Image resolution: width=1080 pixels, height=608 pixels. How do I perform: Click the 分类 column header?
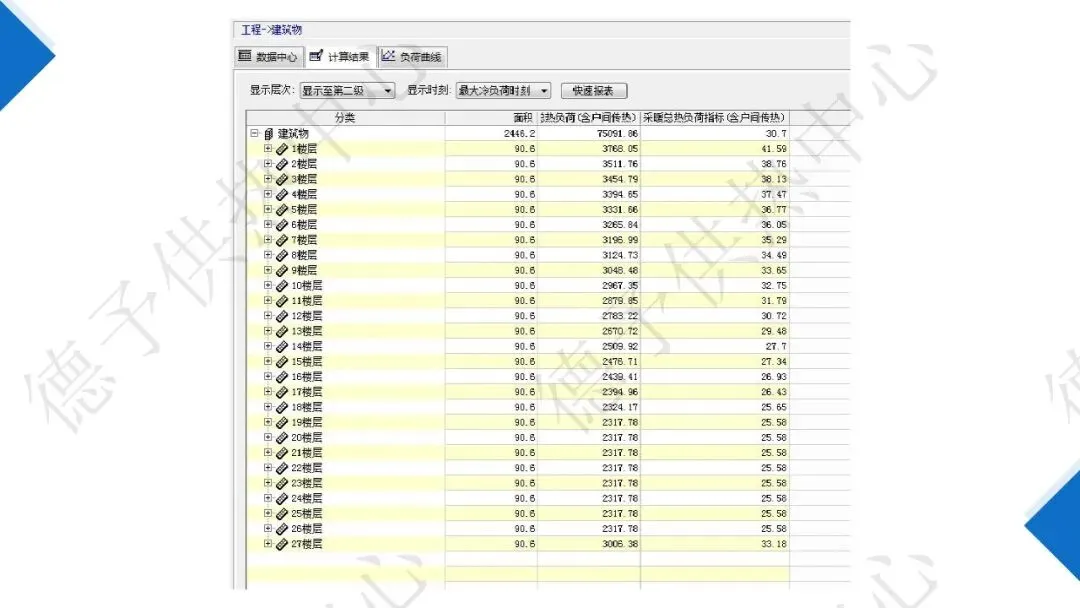[x=345, y=118]
